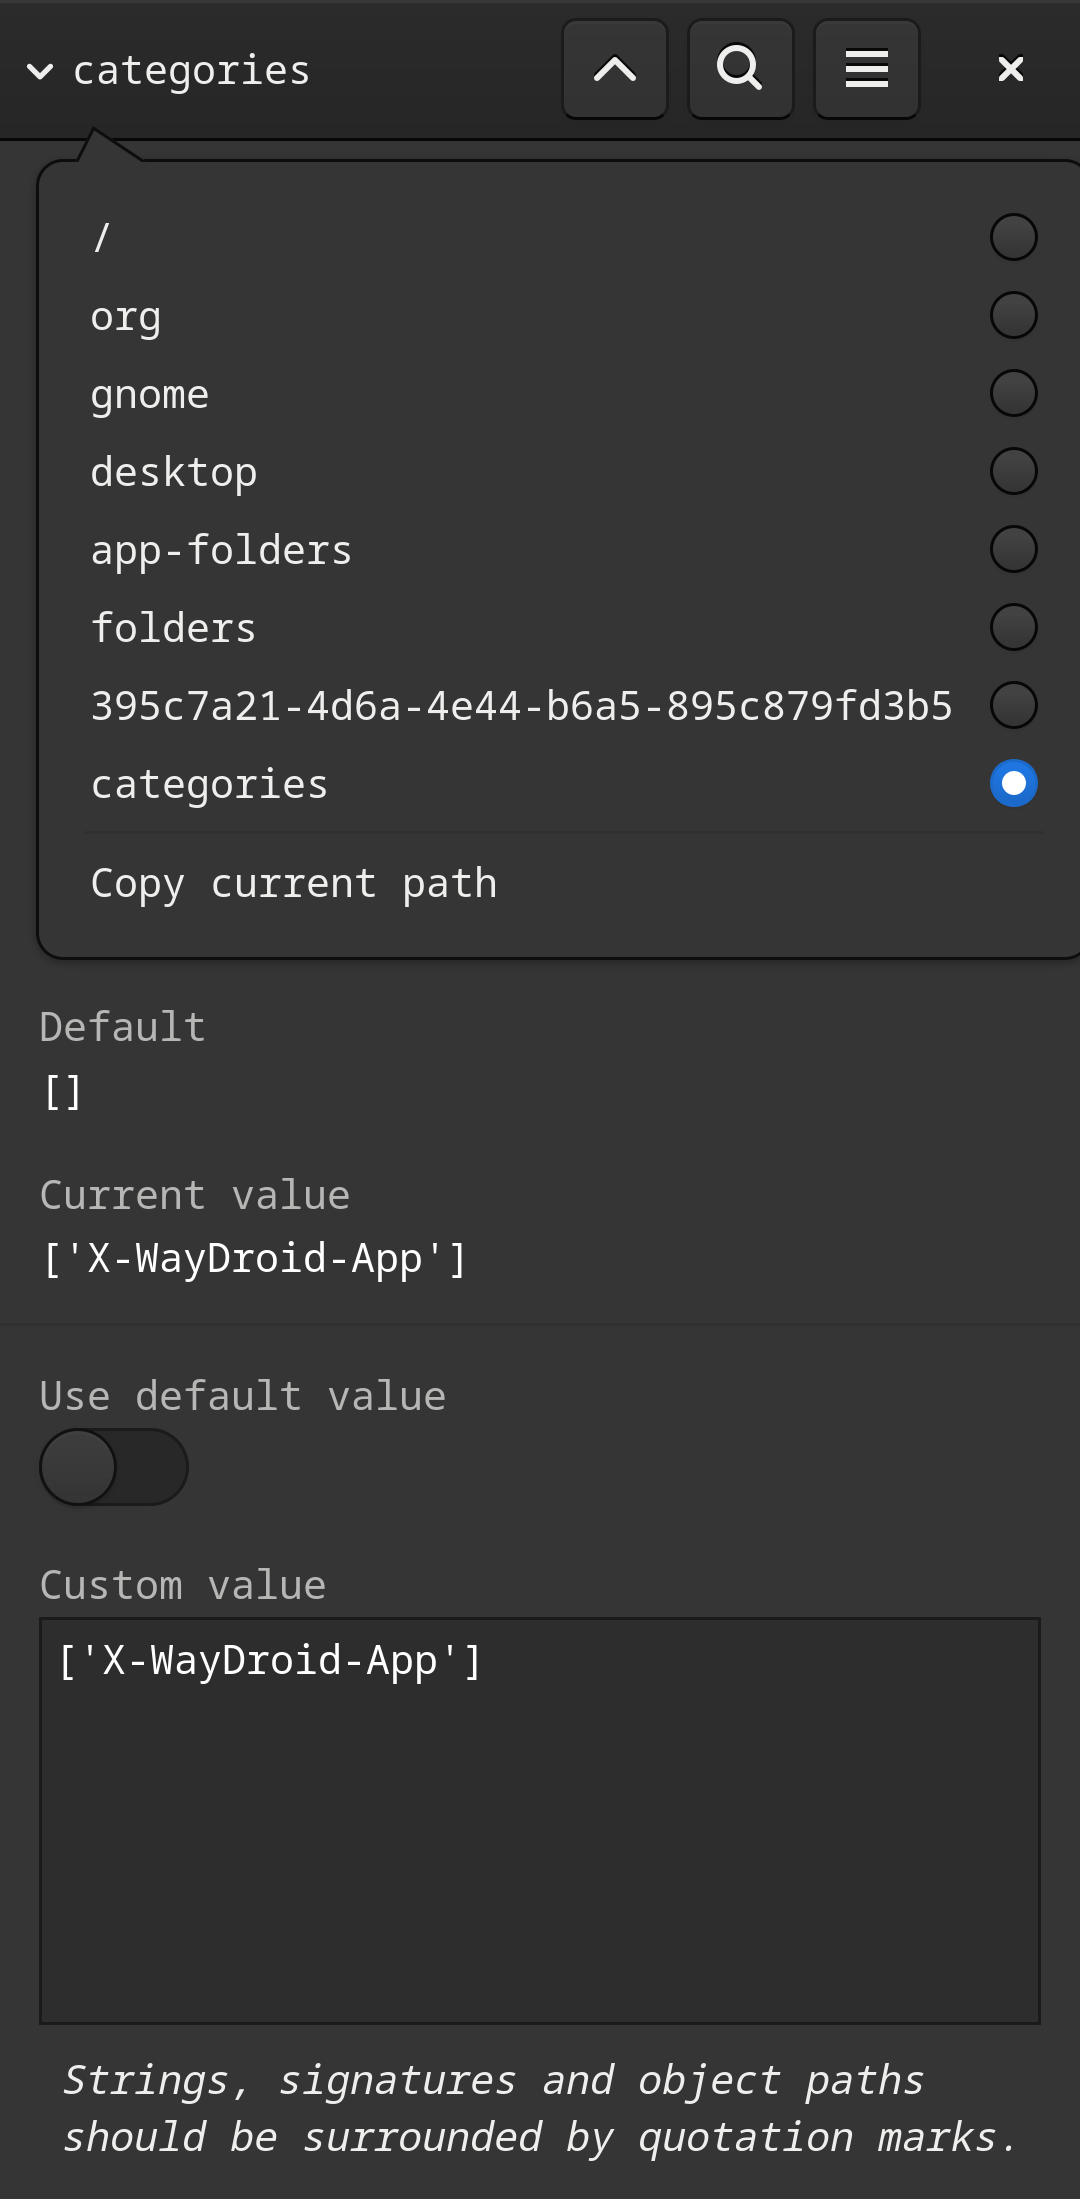Collapse the categories path chevron
The height and width of the screenshot is (2199, 1080).
coord(40,71)
